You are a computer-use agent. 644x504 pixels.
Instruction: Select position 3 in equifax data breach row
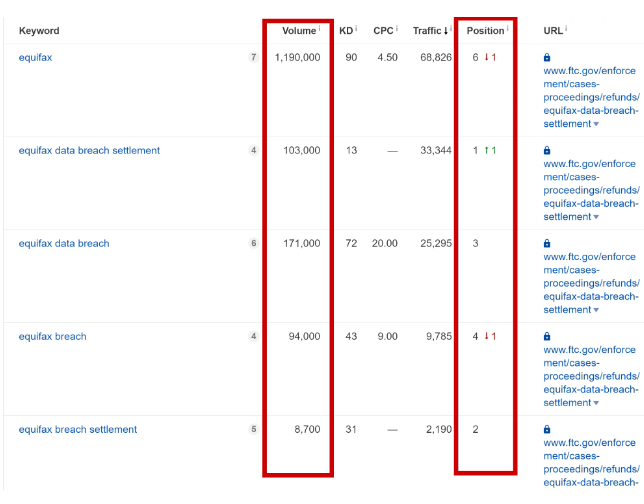(x=475, y=244)
